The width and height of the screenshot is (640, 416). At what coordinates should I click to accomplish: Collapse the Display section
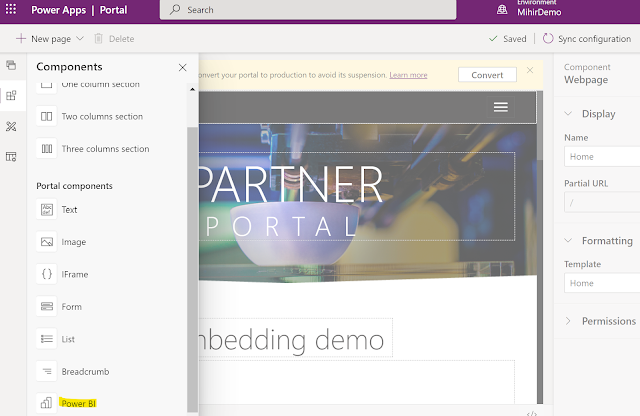(568, 113)
